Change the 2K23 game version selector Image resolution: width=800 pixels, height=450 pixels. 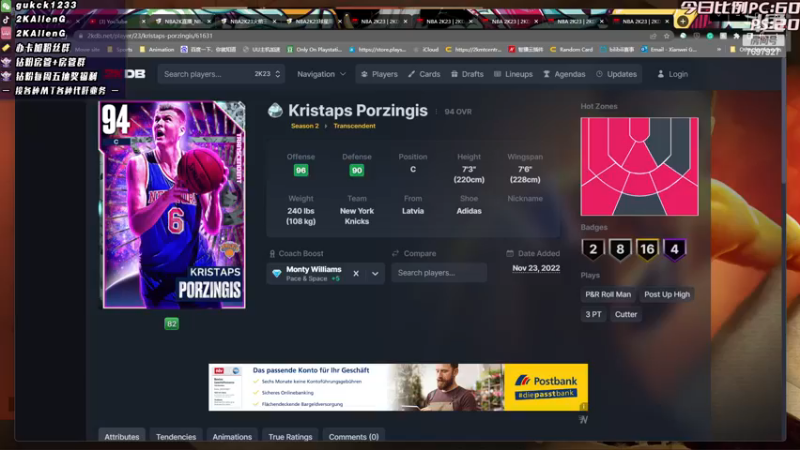[267, 74]
